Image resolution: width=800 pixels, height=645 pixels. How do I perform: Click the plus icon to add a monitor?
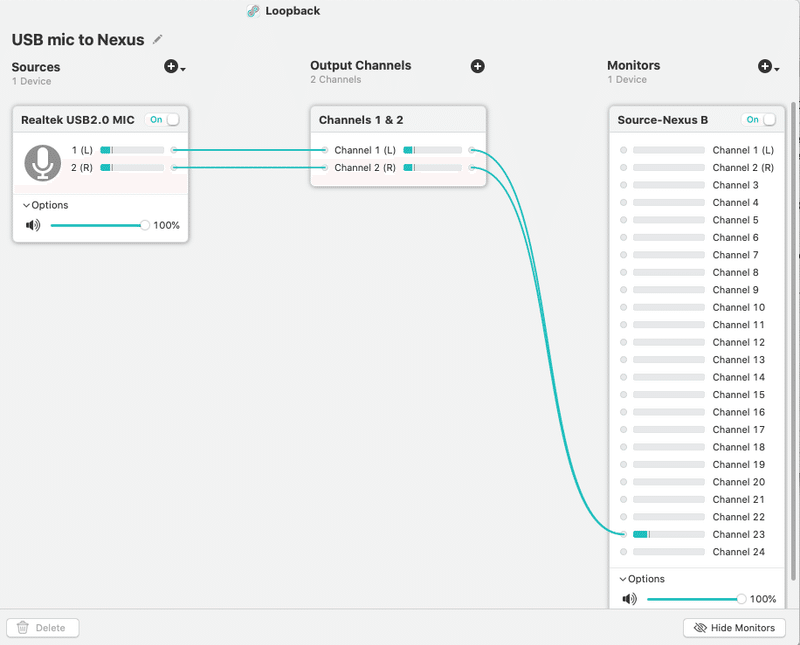[x=764, y=67]
